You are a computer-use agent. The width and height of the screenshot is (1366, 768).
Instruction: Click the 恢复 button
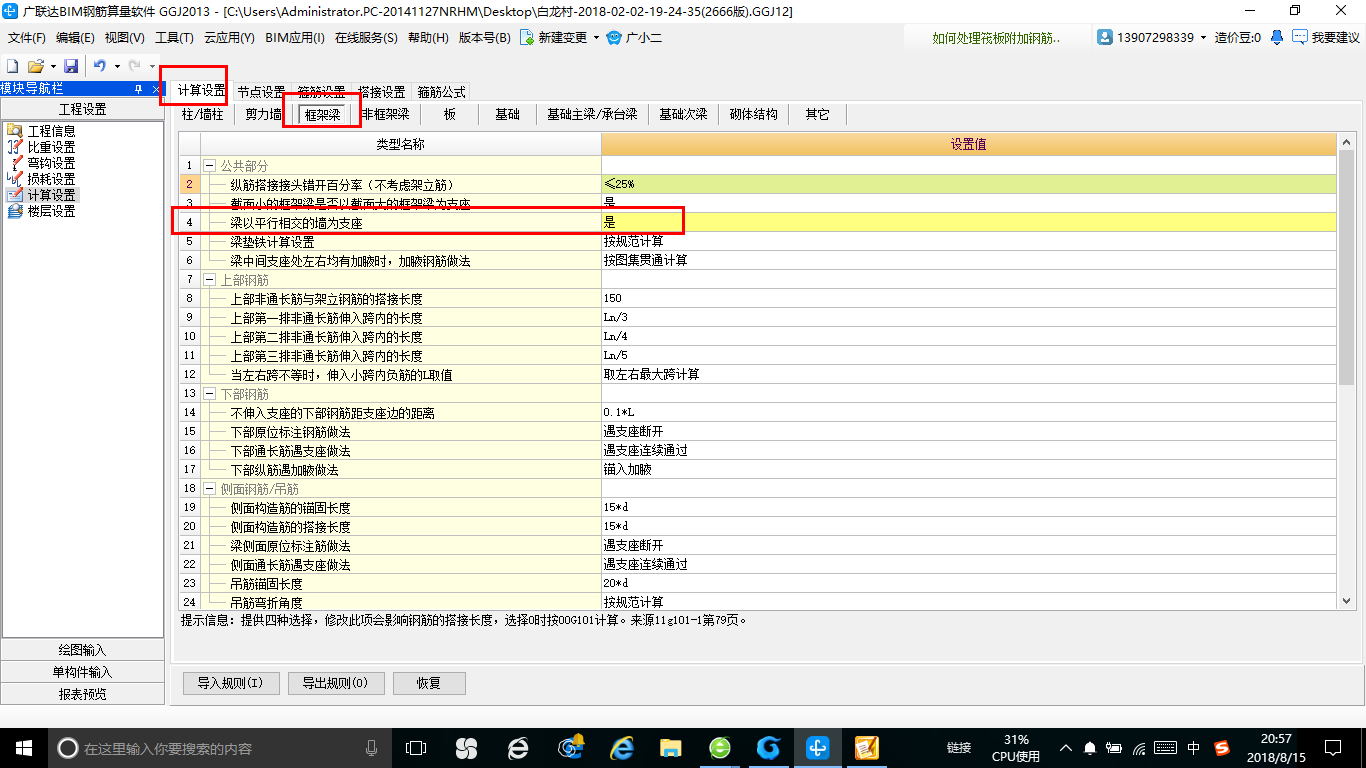pos(429,684)
